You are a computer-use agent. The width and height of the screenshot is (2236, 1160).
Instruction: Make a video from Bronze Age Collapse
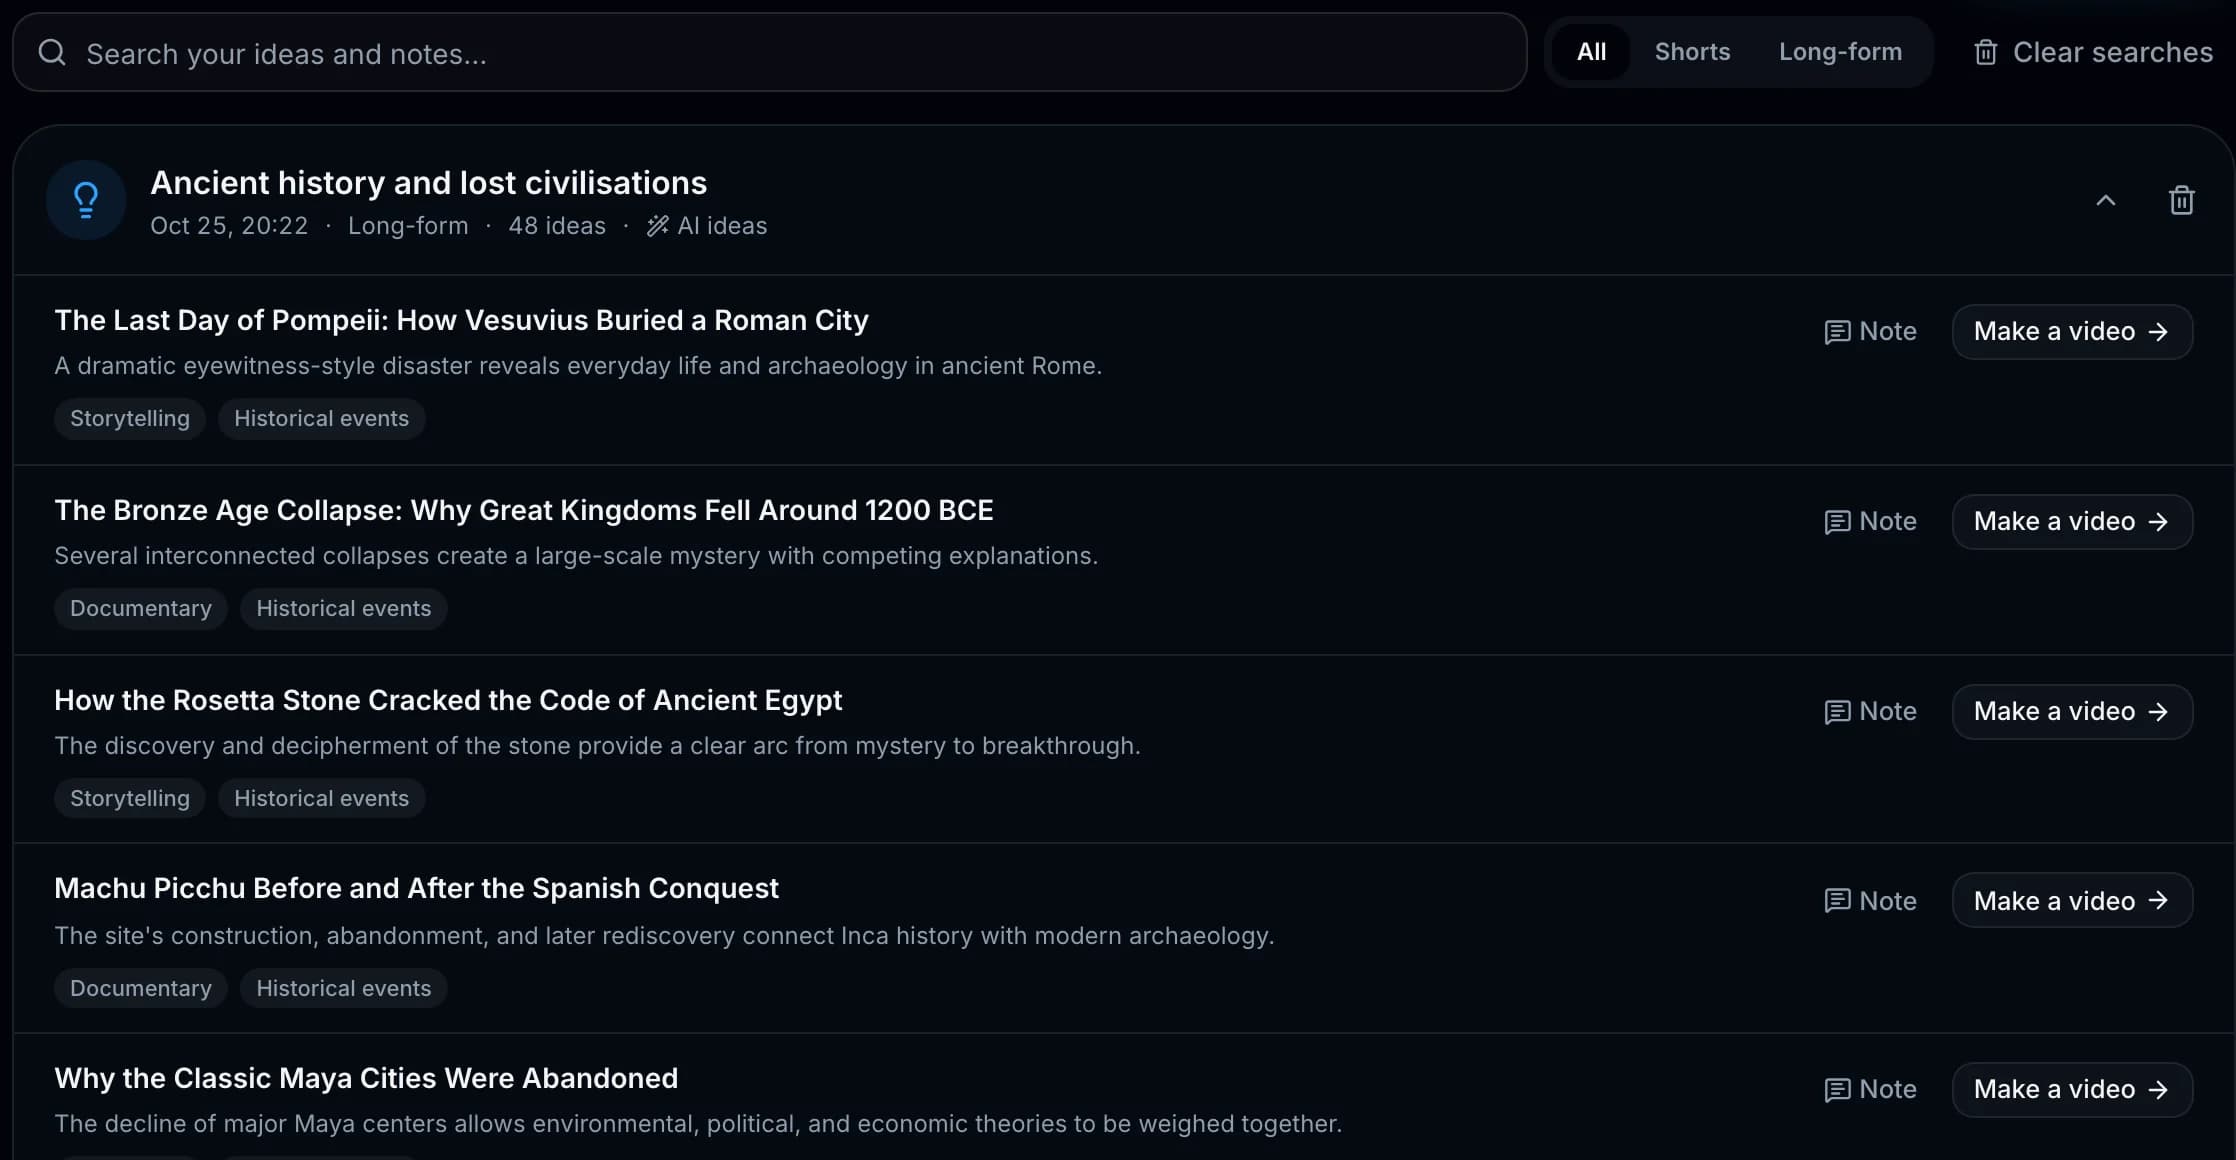[2072, 521]
